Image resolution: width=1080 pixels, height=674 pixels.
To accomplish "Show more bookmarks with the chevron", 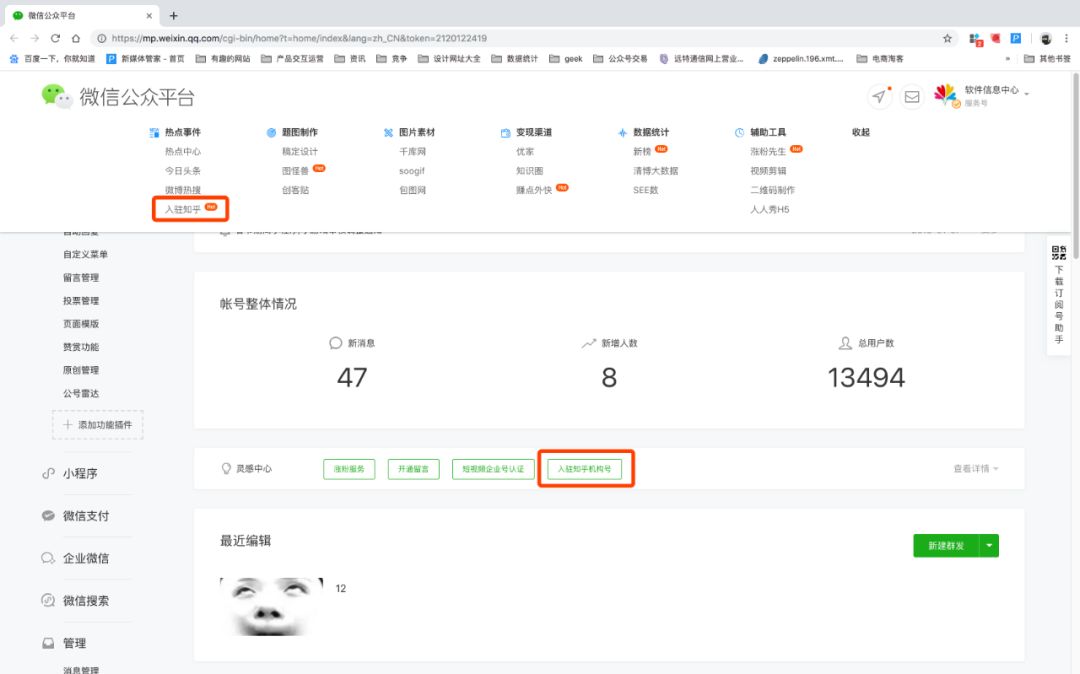I will [1007, 59].
